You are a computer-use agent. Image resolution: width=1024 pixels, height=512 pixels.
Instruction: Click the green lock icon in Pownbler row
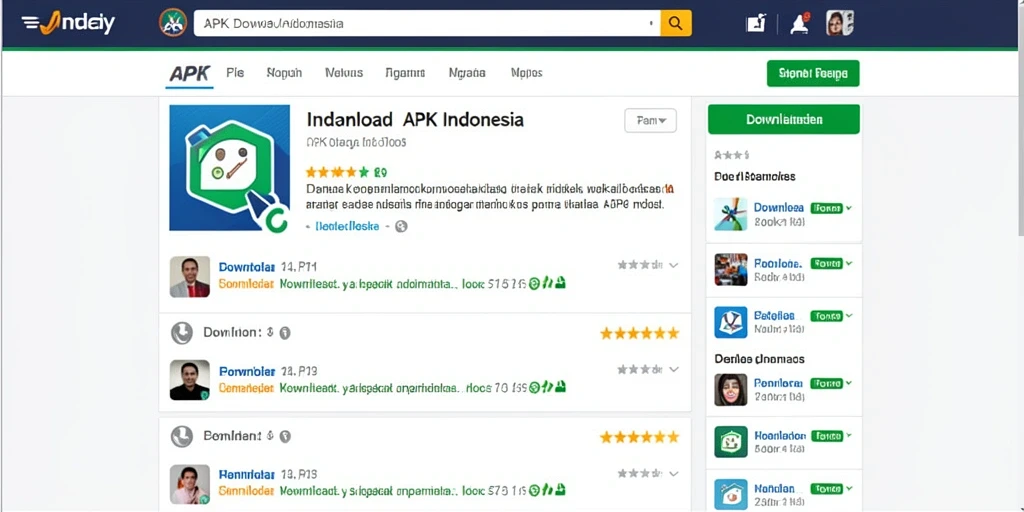[x=560, y=387]
